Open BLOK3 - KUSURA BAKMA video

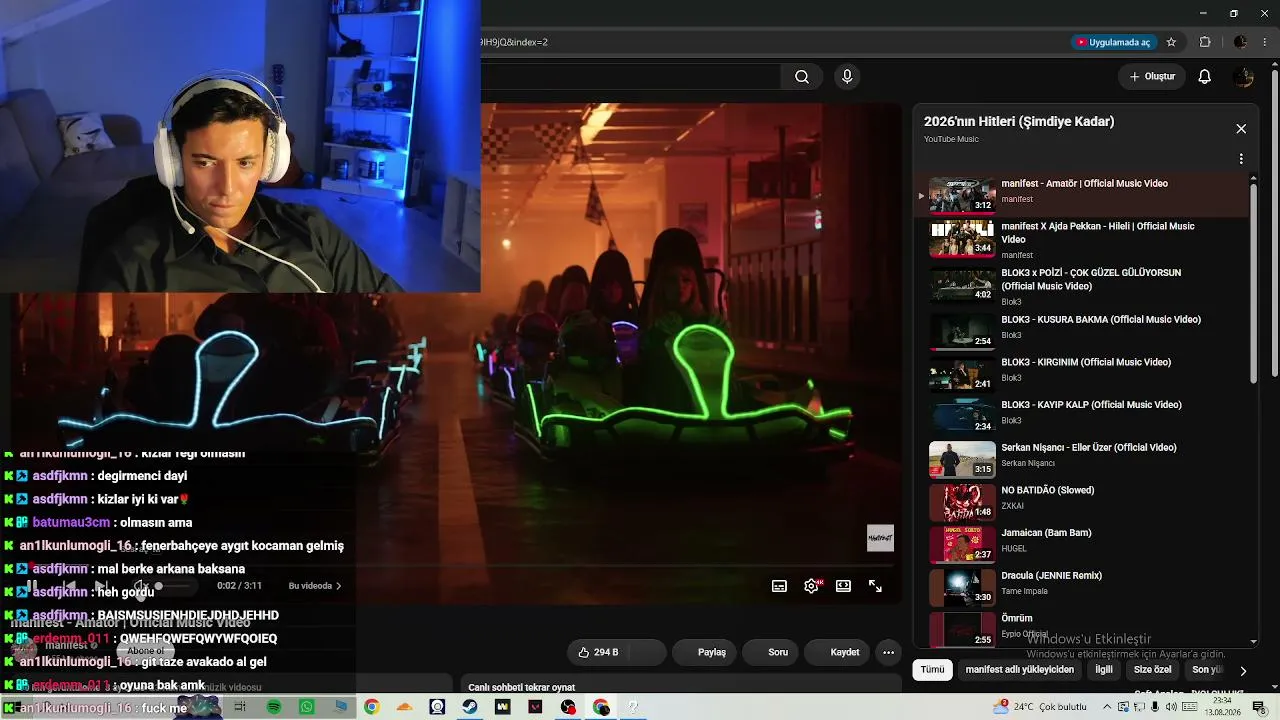[1083, 332]
